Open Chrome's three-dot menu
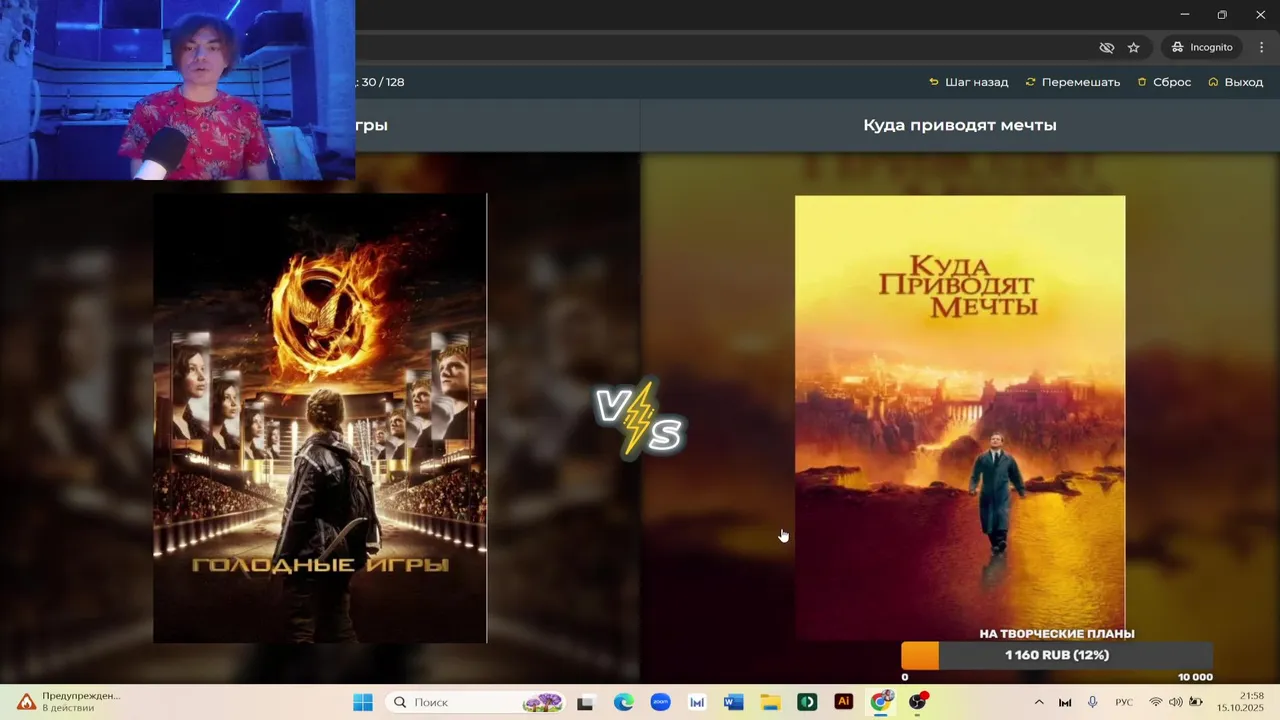Viewport: 1280px width, 720px height. (1261, 47)
